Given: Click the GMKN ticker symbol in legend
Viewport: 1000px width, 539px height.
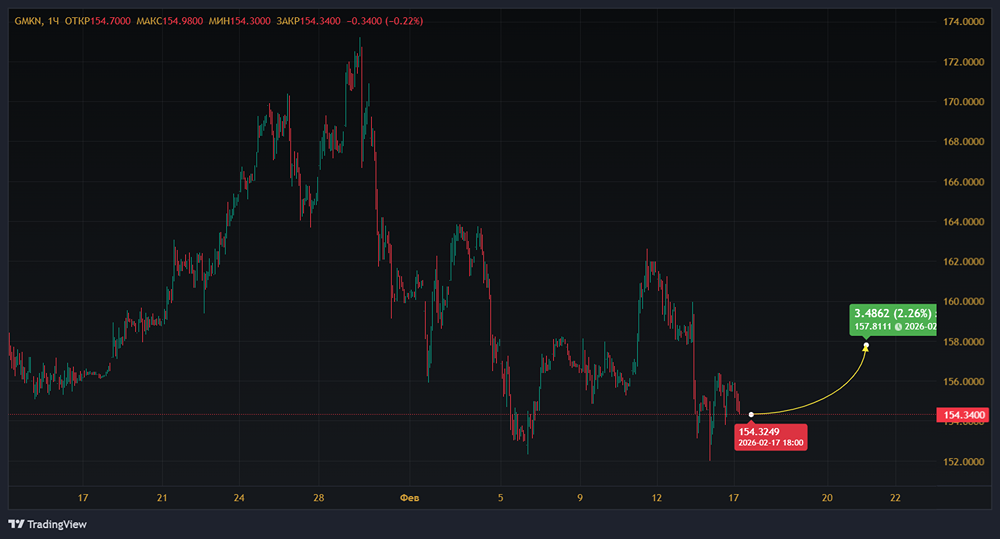Looking at the screenshot, I should (27, 20).
